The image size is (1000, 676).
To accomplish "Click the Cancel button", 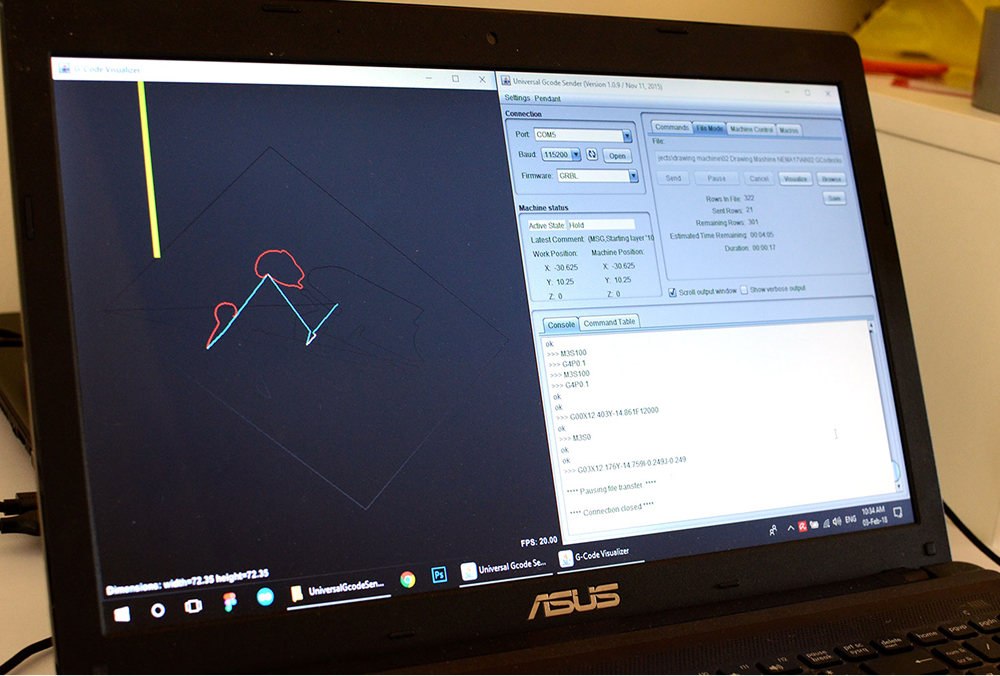I will click(758, 179).
